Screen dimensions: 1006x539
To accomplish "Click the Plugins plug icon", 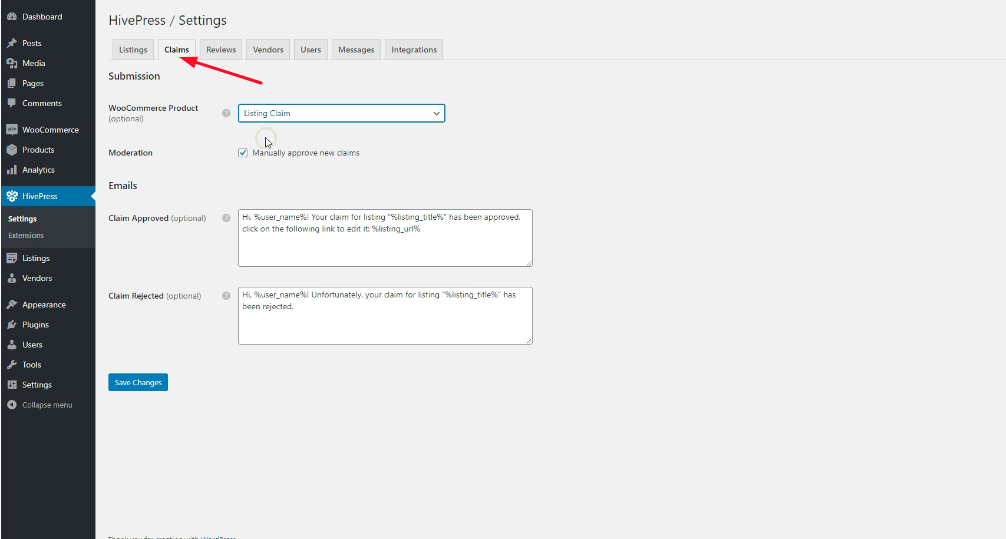I will point(12,325).
